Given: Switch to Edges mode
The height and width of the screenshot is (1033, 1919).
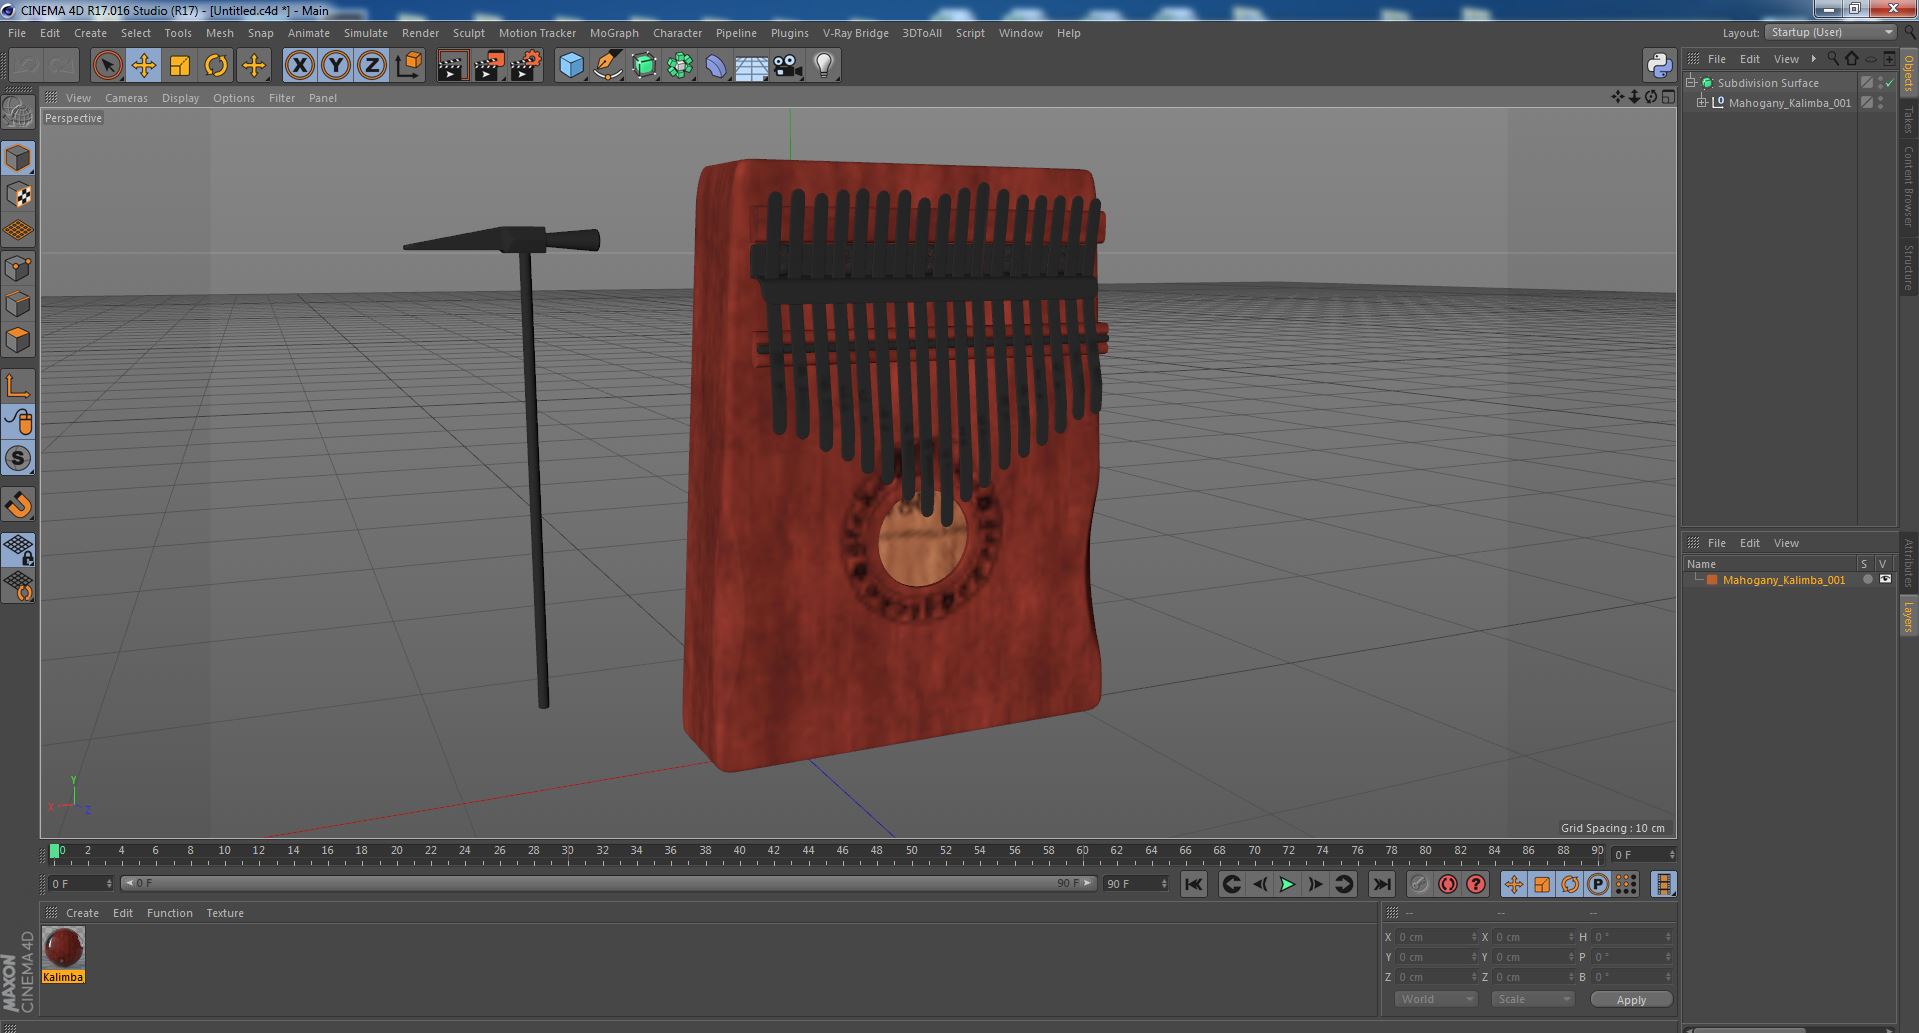Looking at the screenshot, I should [x=18, y=304].
